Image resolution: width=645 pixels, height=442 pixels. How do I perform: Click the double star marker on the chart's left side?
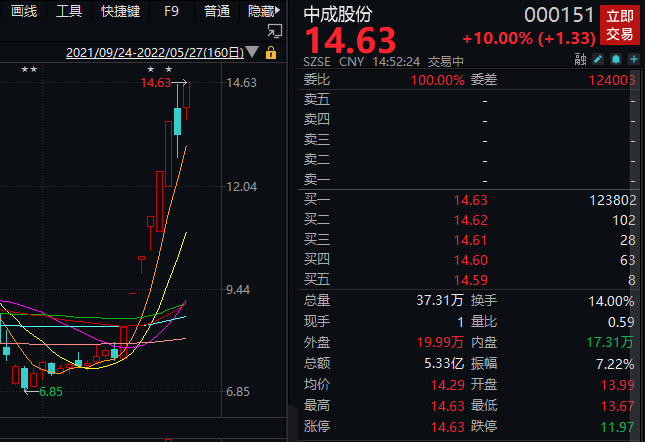tap(29, 69)
